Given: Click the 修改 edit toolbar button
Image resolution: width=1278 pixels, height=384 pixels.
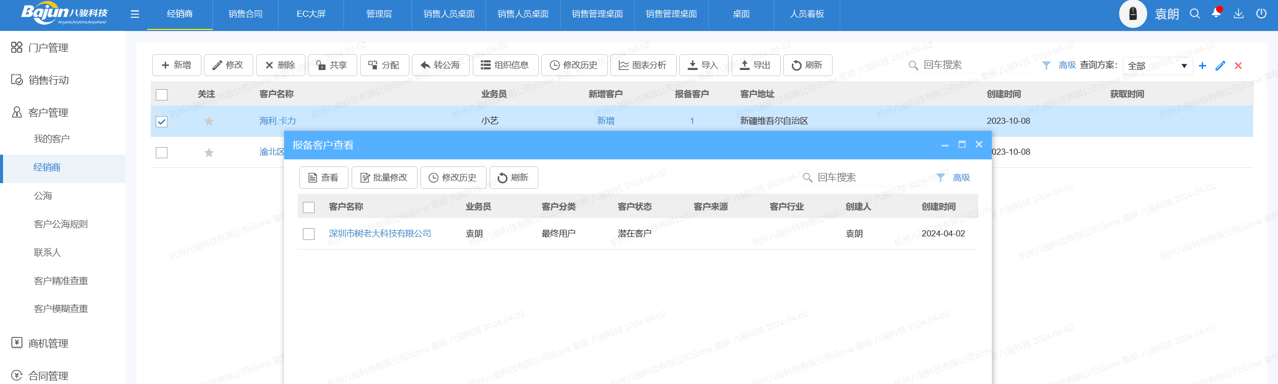Looking at the screenshot, I should [228, 65].
